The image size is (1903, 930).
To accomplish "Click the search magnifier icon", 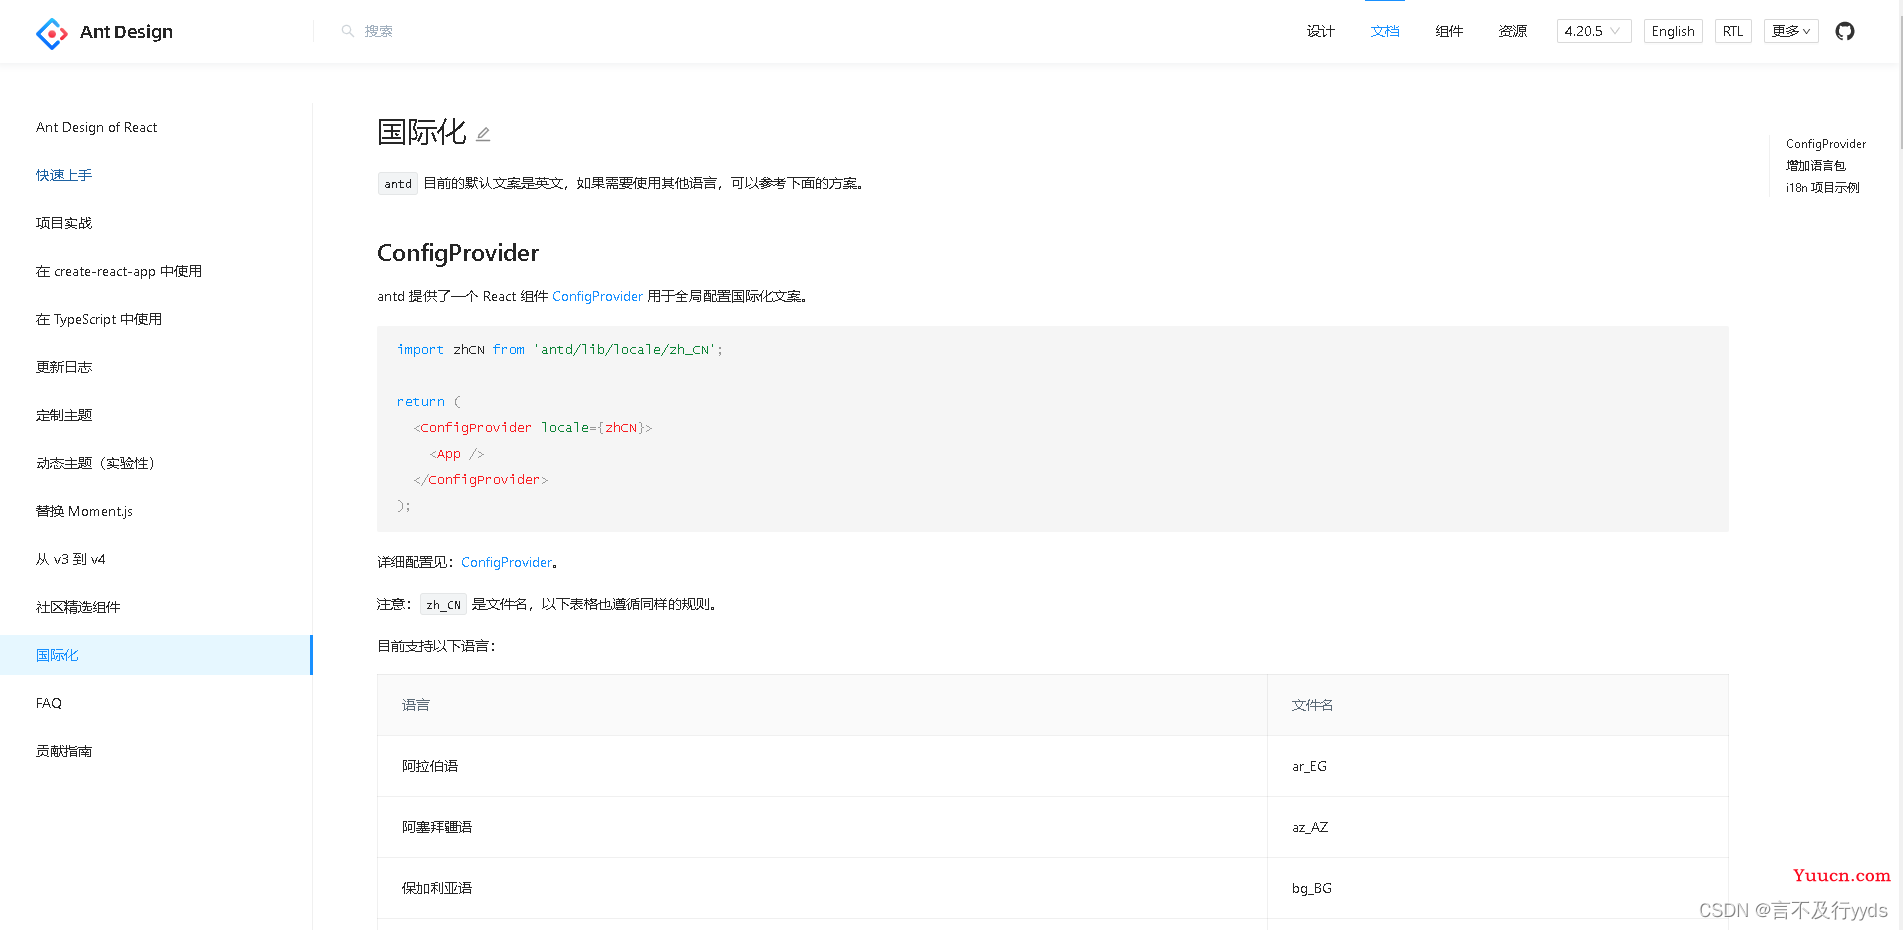I will (348, 31).
